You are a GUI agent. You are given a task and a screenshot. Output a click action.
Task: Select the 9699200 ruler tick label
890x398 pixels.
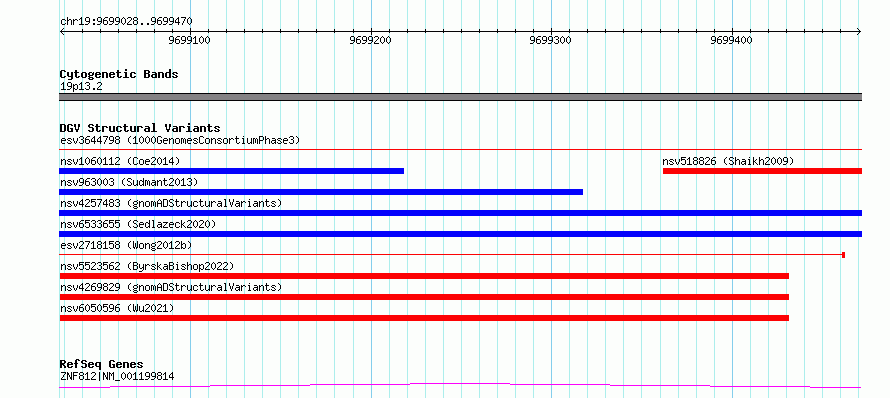371,40
